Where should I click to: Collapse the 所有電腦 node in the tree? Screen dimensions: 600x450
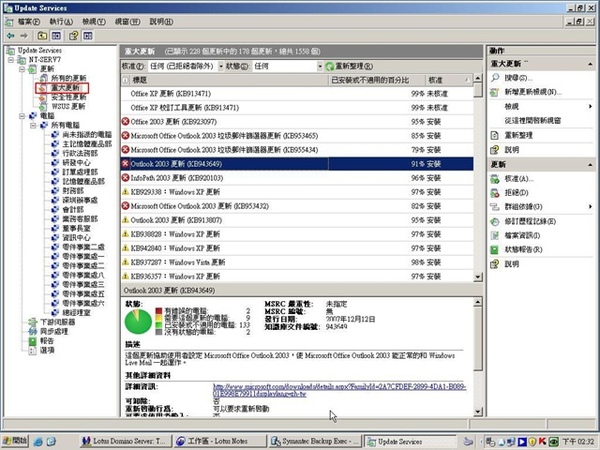(33, 126)
